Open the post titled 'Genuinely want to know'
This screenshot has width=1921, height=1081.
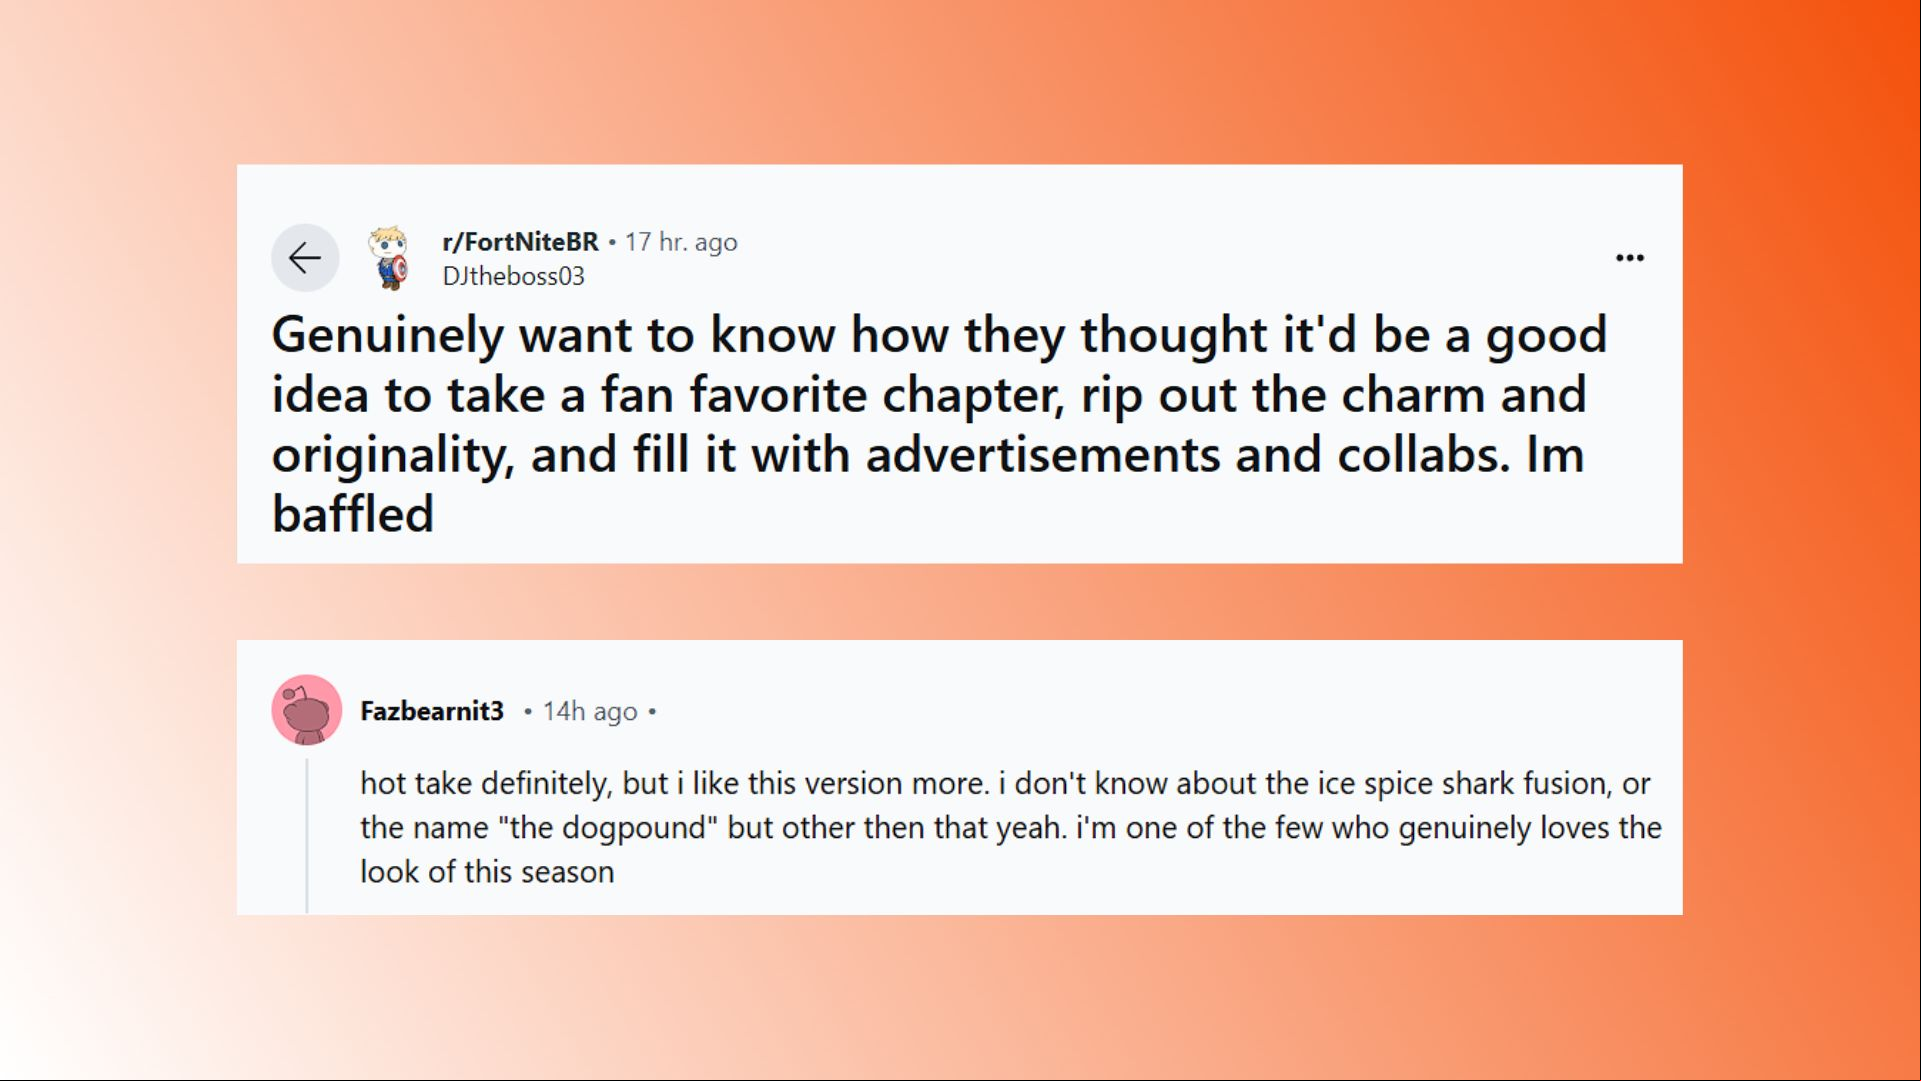(939, 424)
